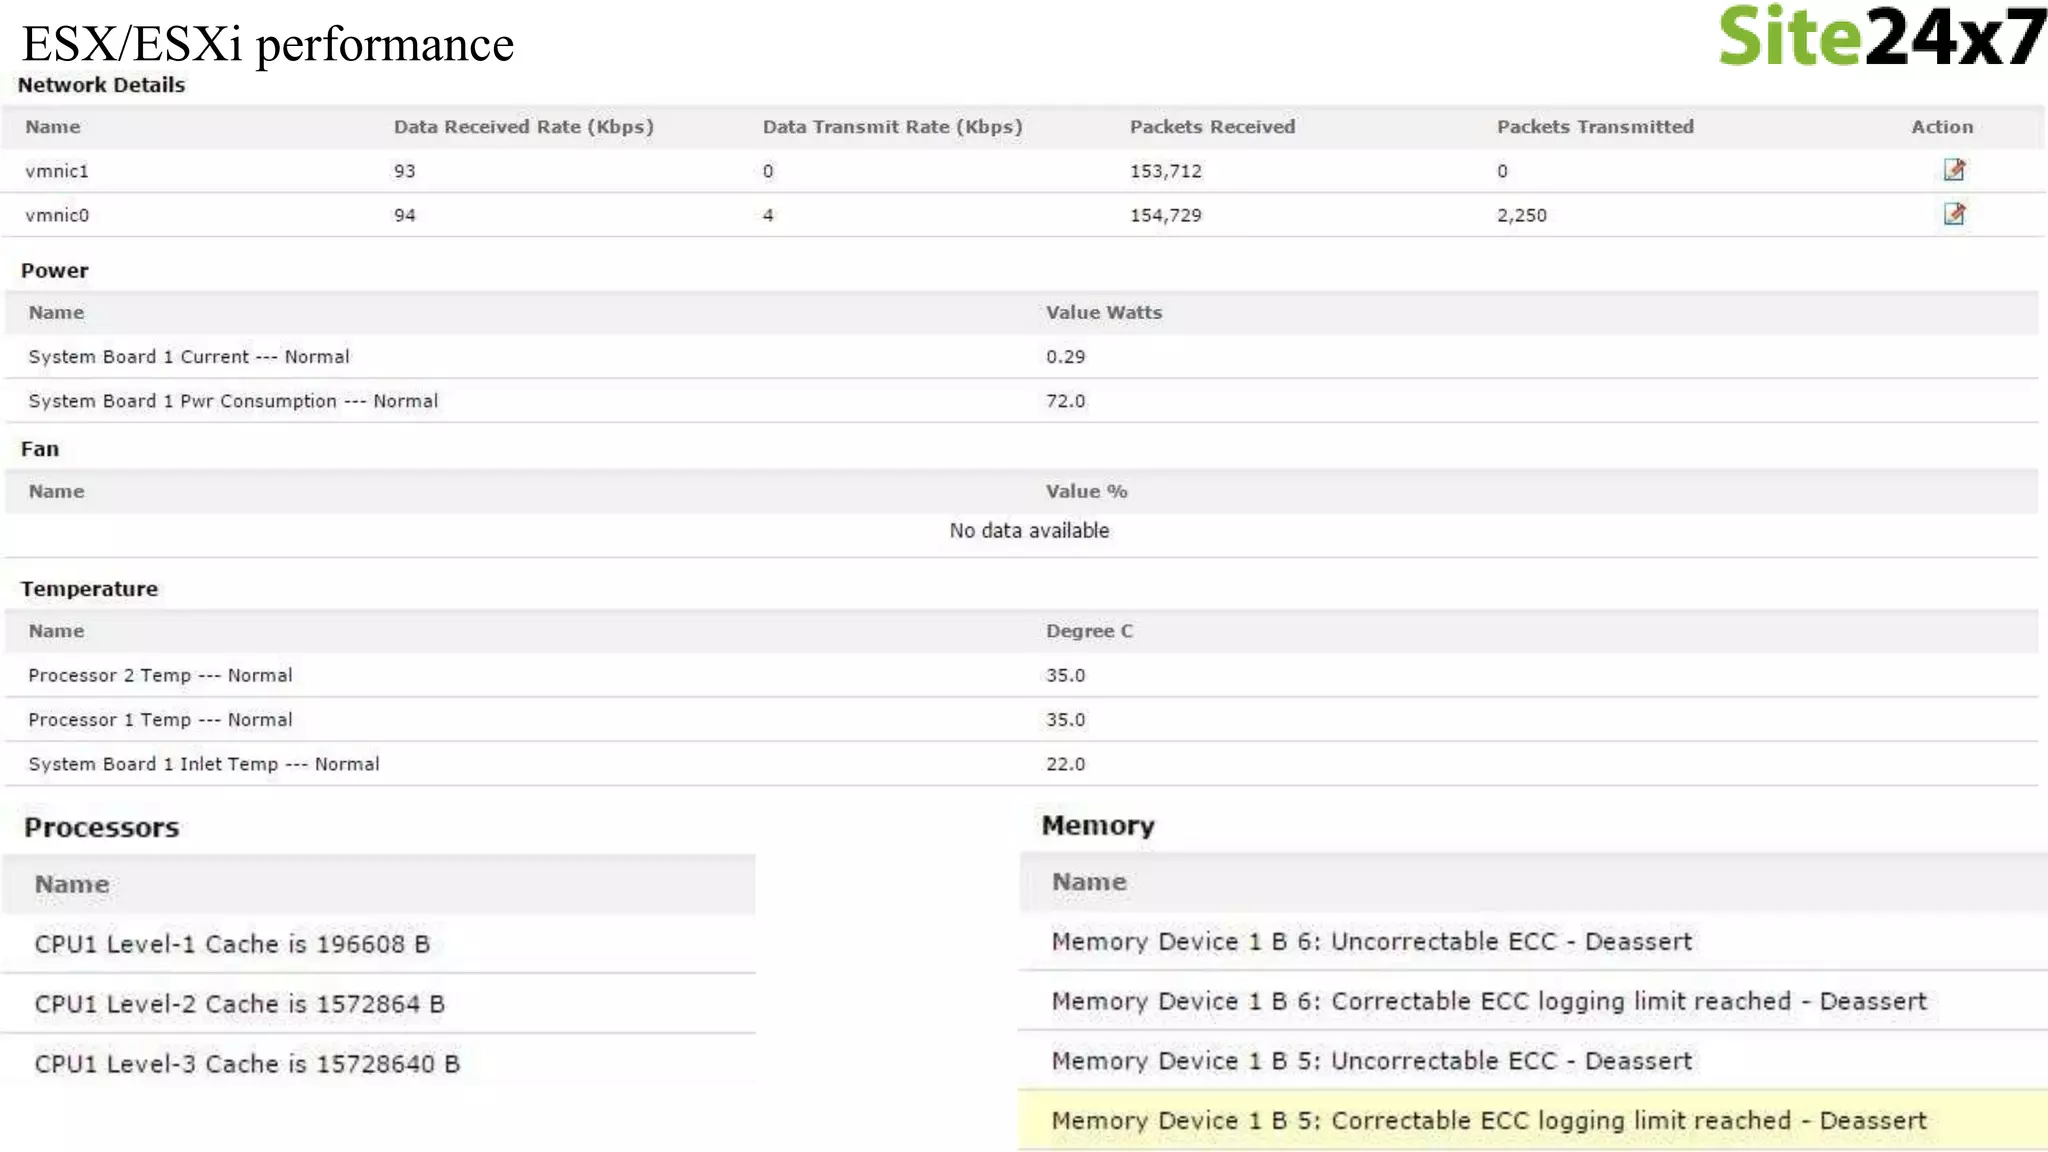Click the System Board 1 Inlet Temp row
Image resolution: width=2048 pixels, height=1152 pixels.
(x=1021, y=763)
